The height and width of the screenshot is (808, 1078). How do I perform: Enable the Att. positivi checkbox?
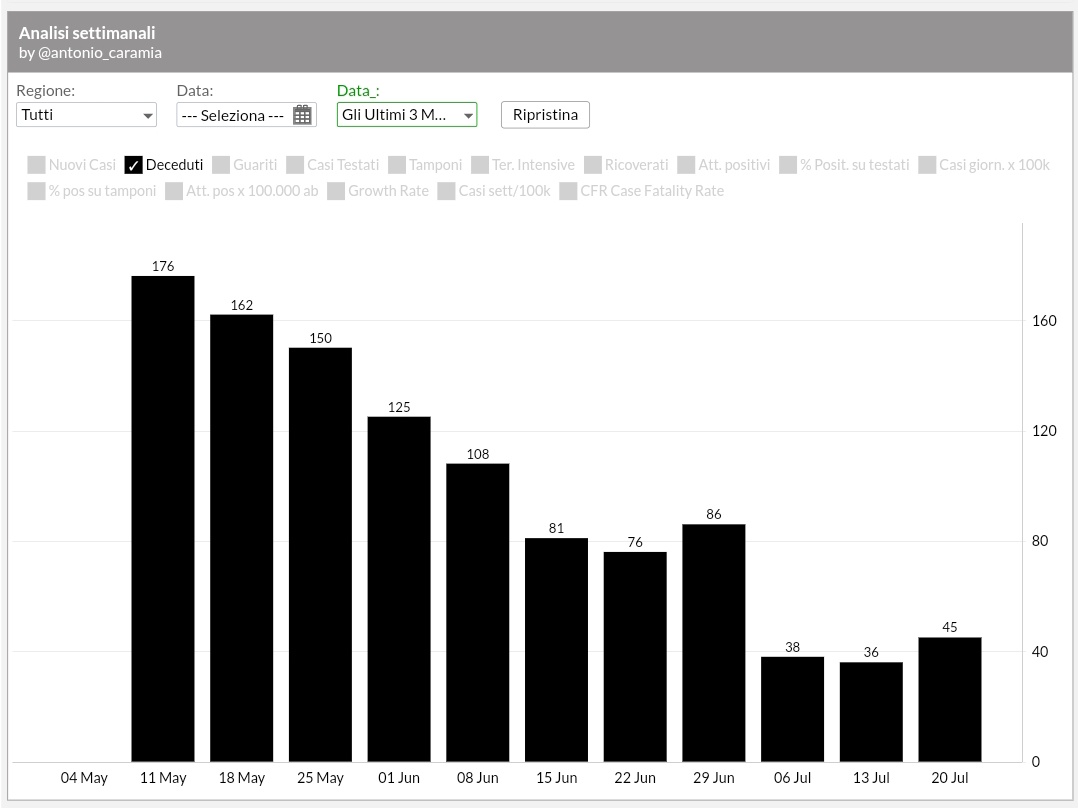point(686,165)
